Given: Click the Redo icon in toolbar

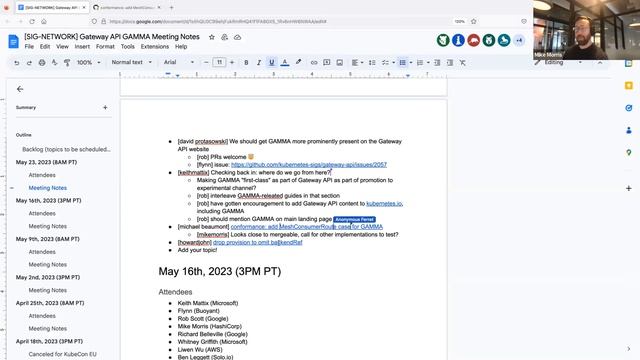Looking at the screenshot, I should click(29, 63).
